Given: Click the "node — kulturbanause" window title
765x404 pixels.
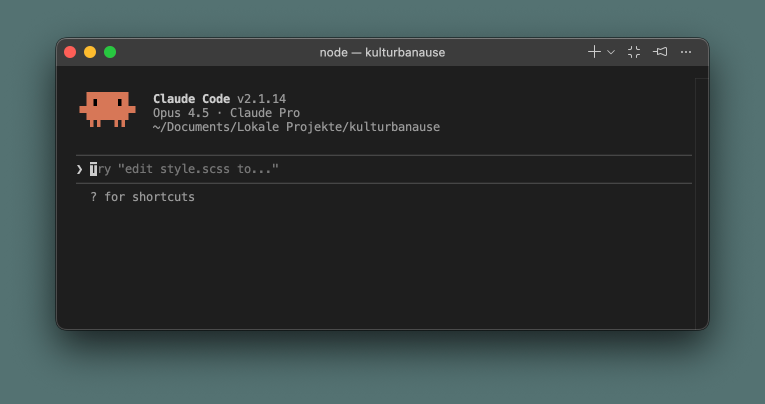Looking at the screenshot, I should tap(382, 52).
